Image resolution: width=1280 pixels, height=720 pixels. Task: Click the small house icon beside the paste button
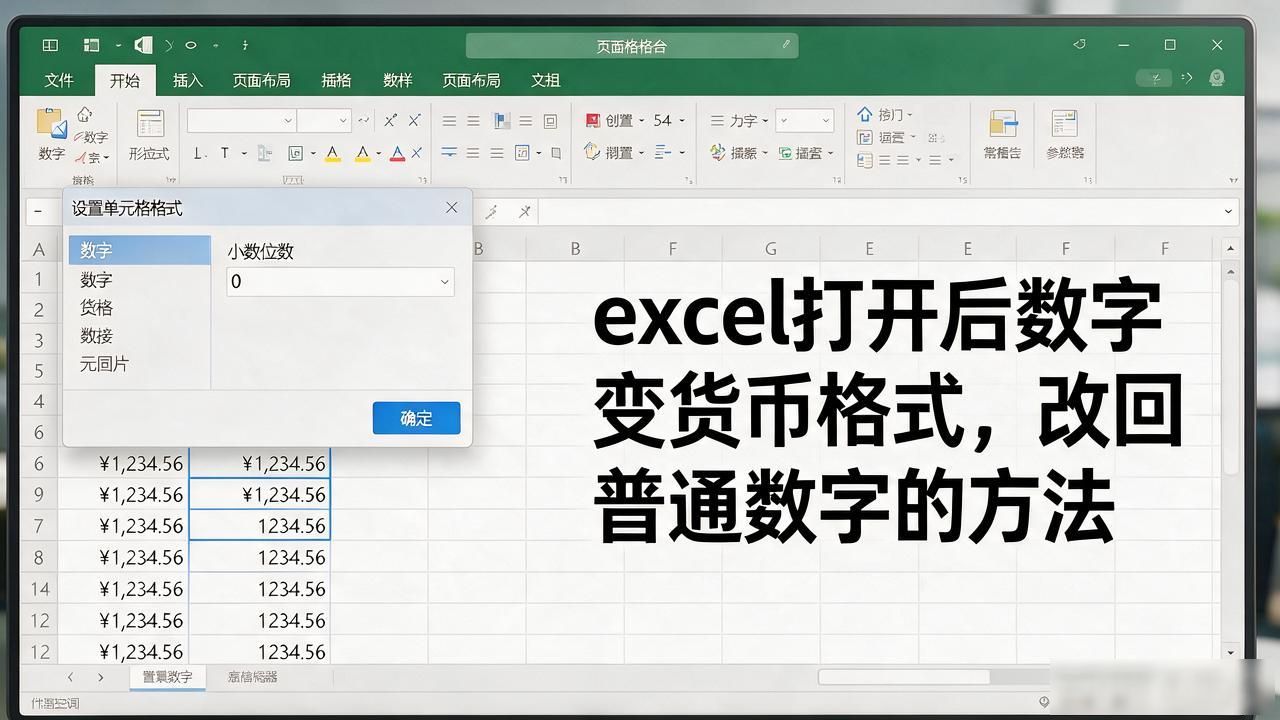[x=86, y=115]
